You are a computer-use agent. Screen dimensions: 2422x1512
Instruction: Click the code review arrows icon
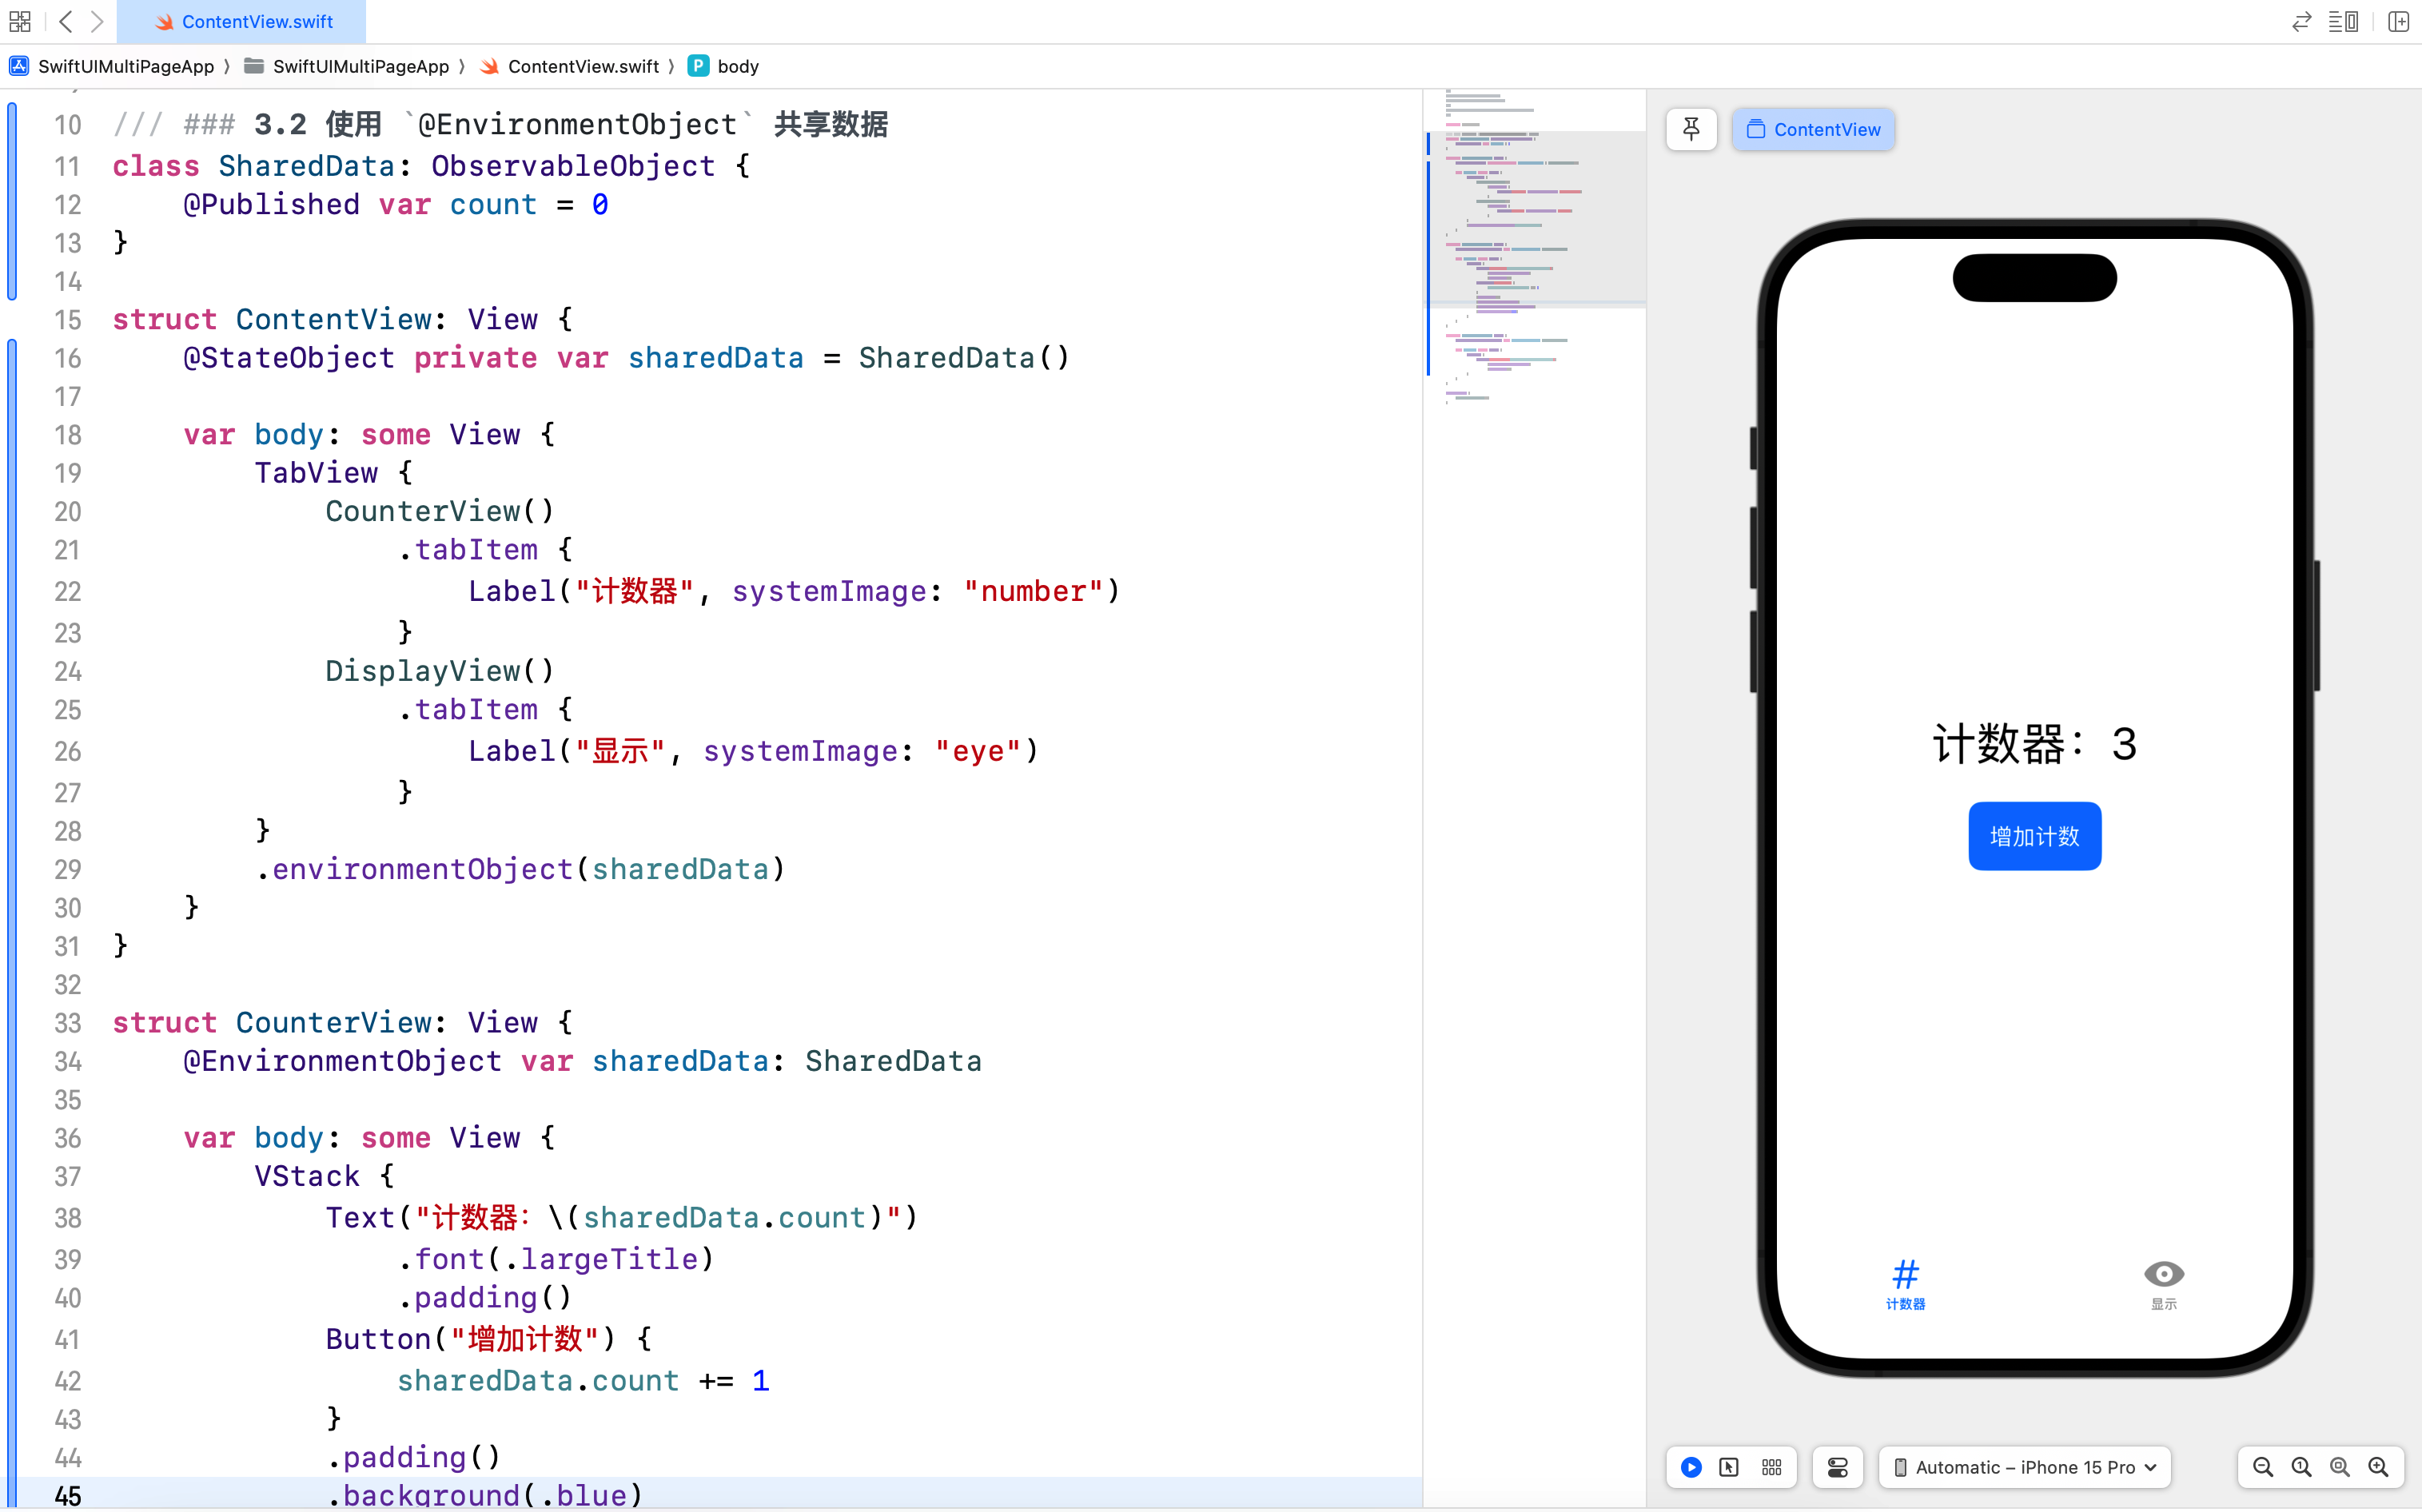(2301, 21)
